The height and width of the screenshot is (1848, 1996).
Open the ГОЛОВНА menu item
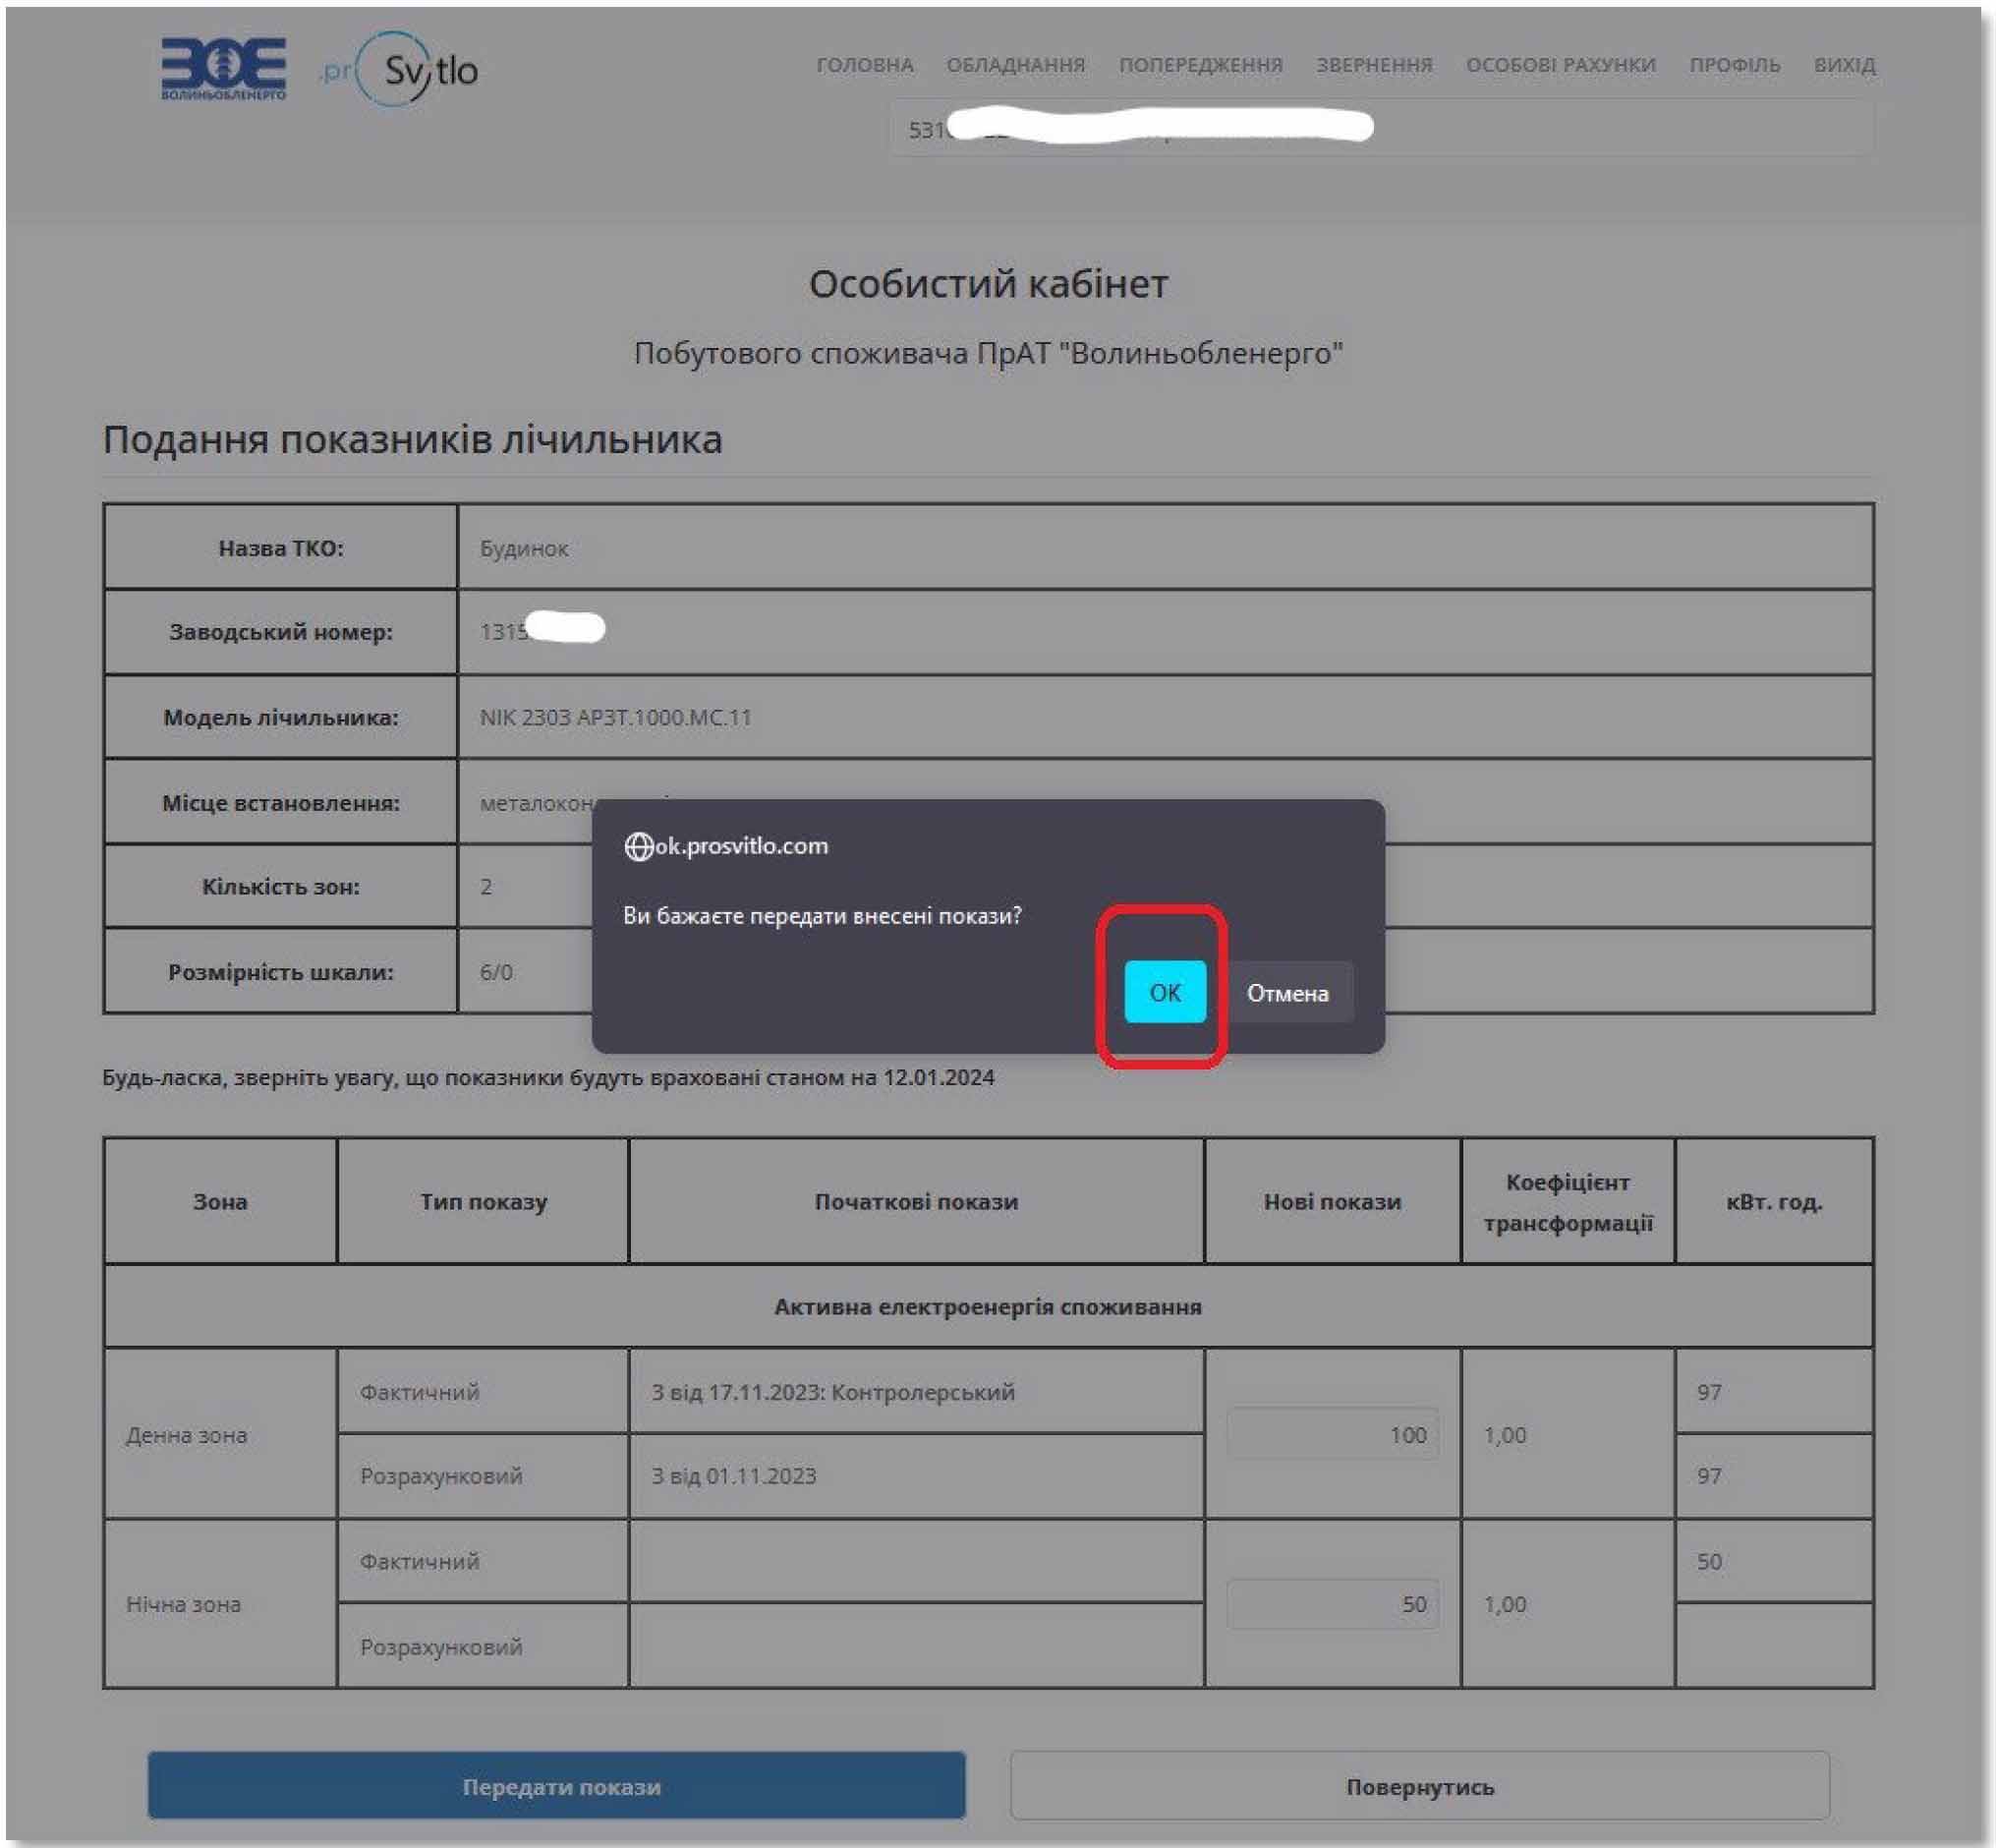865,65
